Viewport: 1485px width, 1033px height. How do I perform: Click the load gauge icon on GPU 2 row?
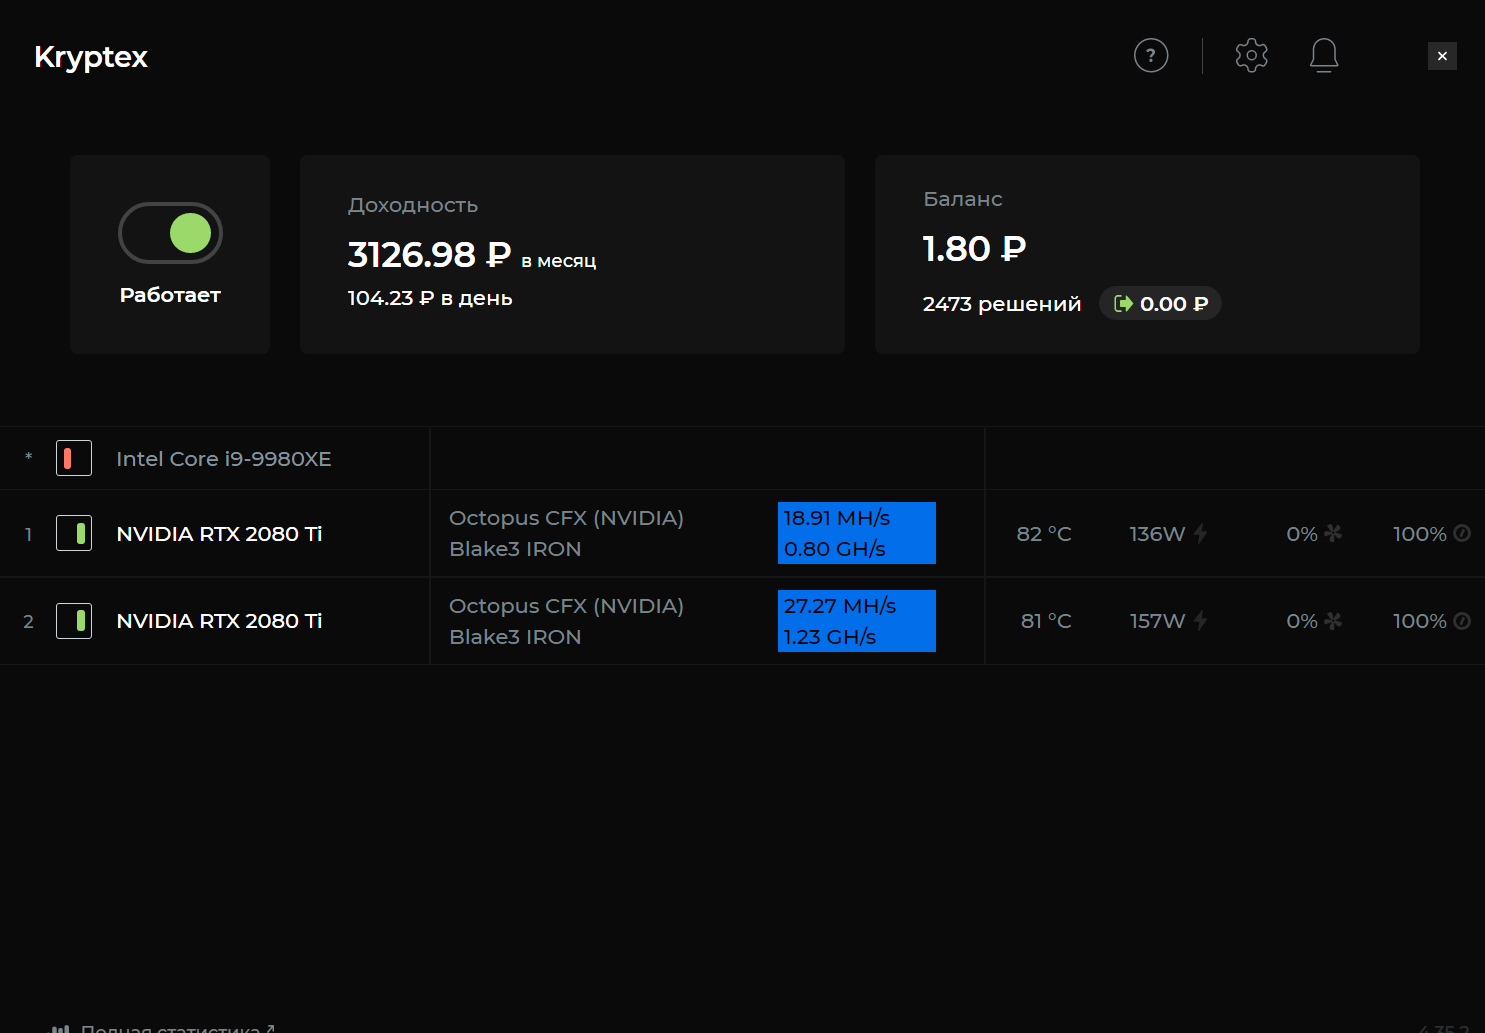(x=1462, y=621)
